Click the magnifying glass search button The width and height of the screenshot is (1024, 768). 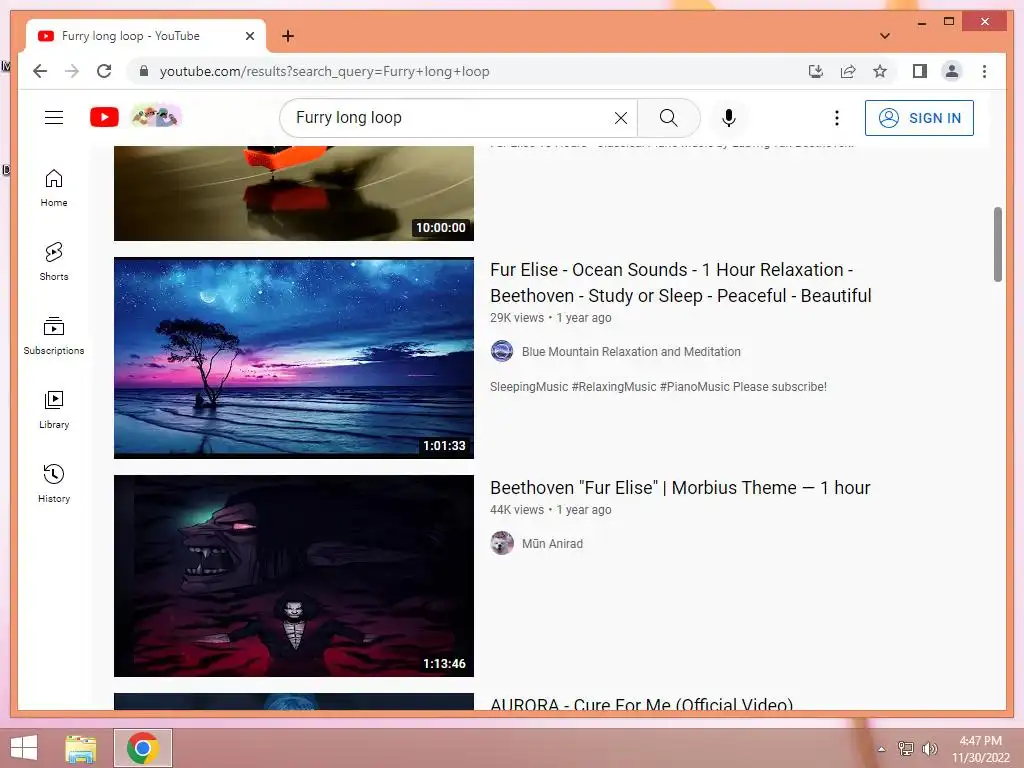point(668,118)
